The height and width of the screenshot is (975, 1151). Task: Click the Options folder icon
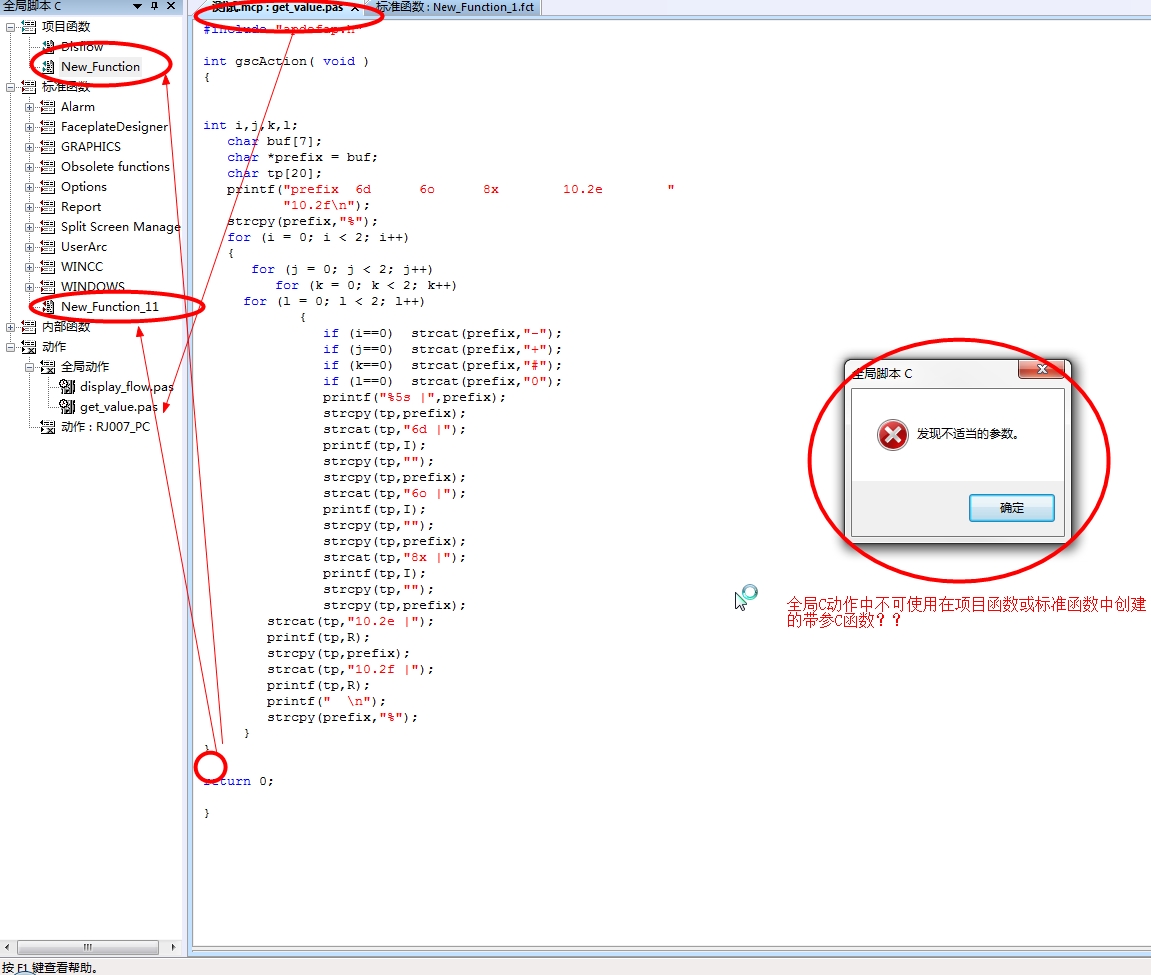(48, 187)
